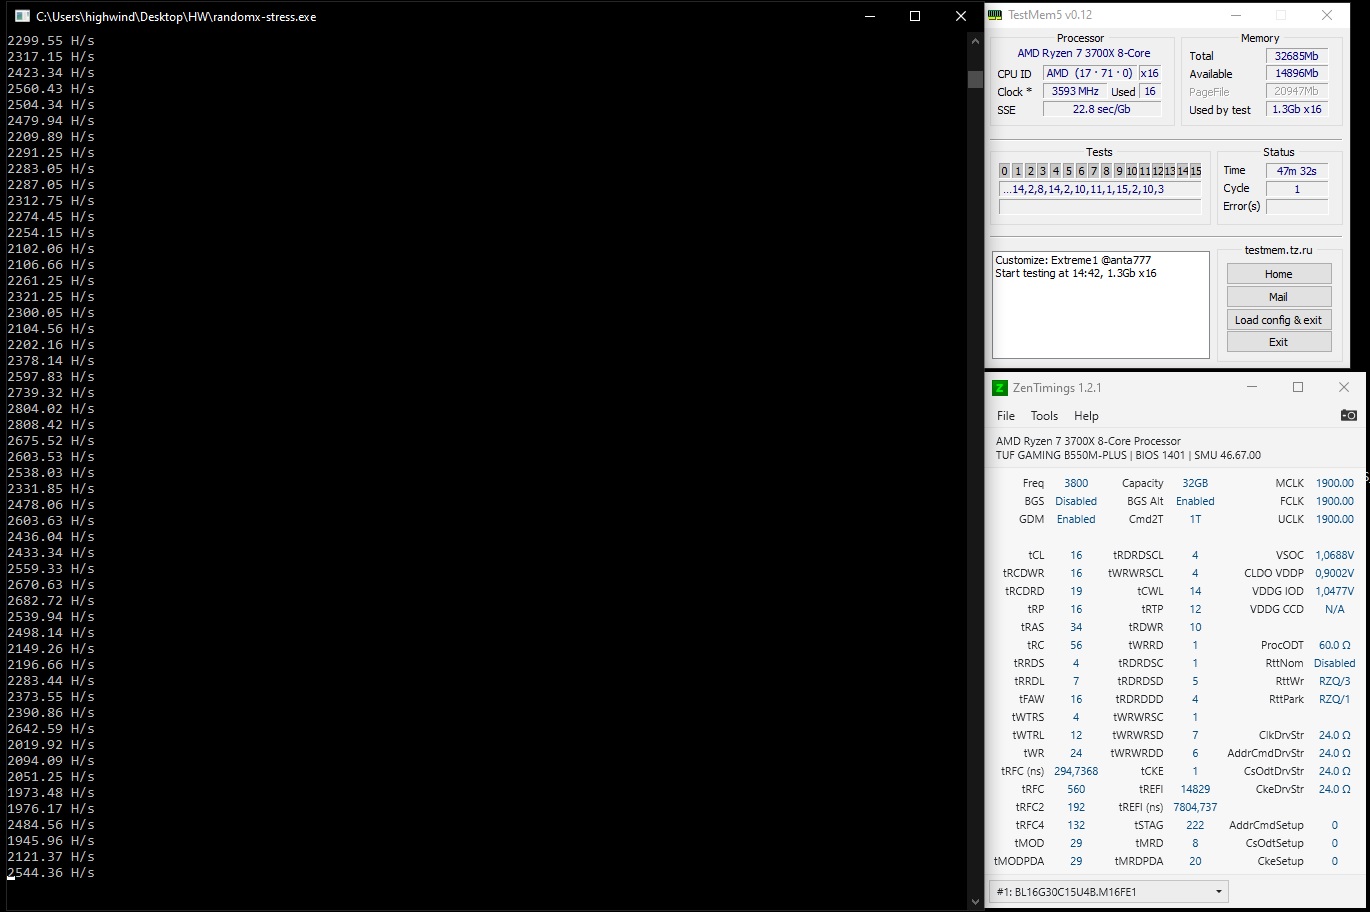Click the VSOC value 1,0688V
The height and width of the screenshot is (912, 1370).
[1335, 555]
